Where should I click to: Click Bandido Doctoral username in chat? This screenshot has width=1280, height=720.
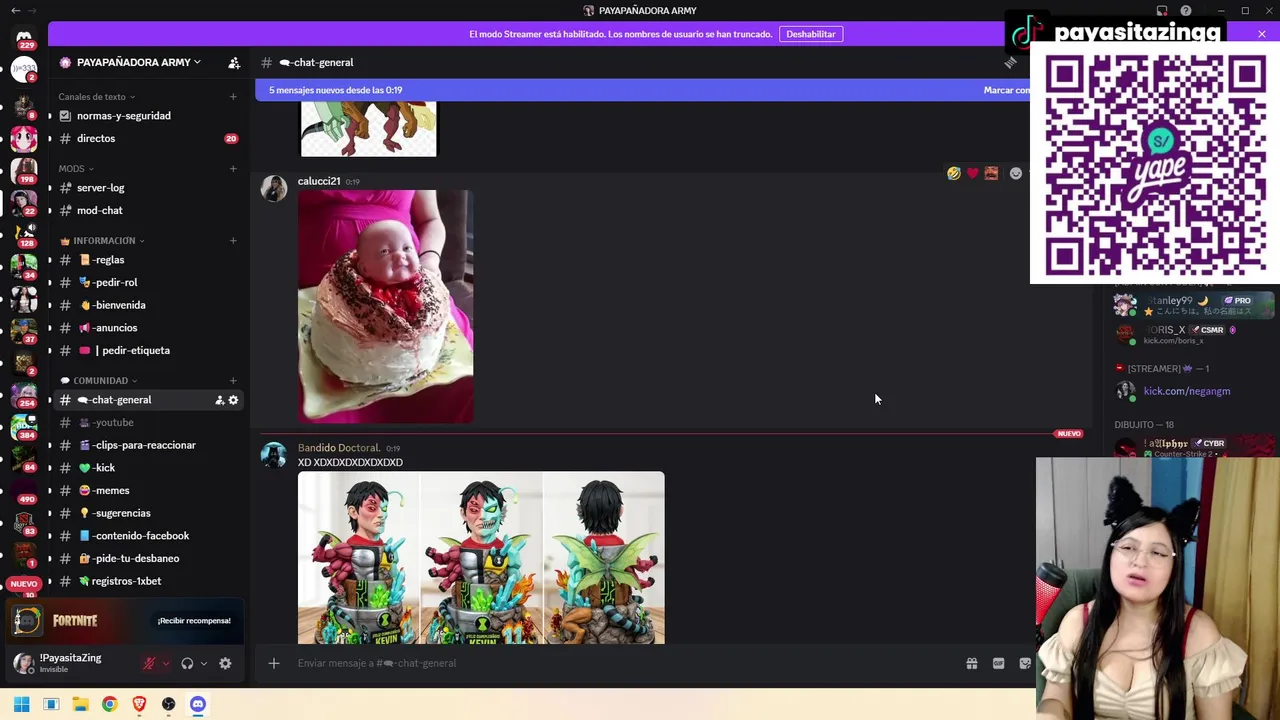(x=339, y=448)
